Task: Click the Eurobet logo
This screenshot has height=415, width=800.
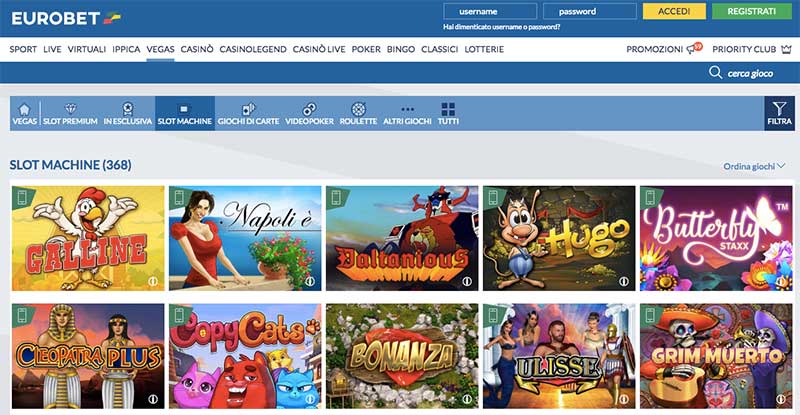Action: pos(66,18)
